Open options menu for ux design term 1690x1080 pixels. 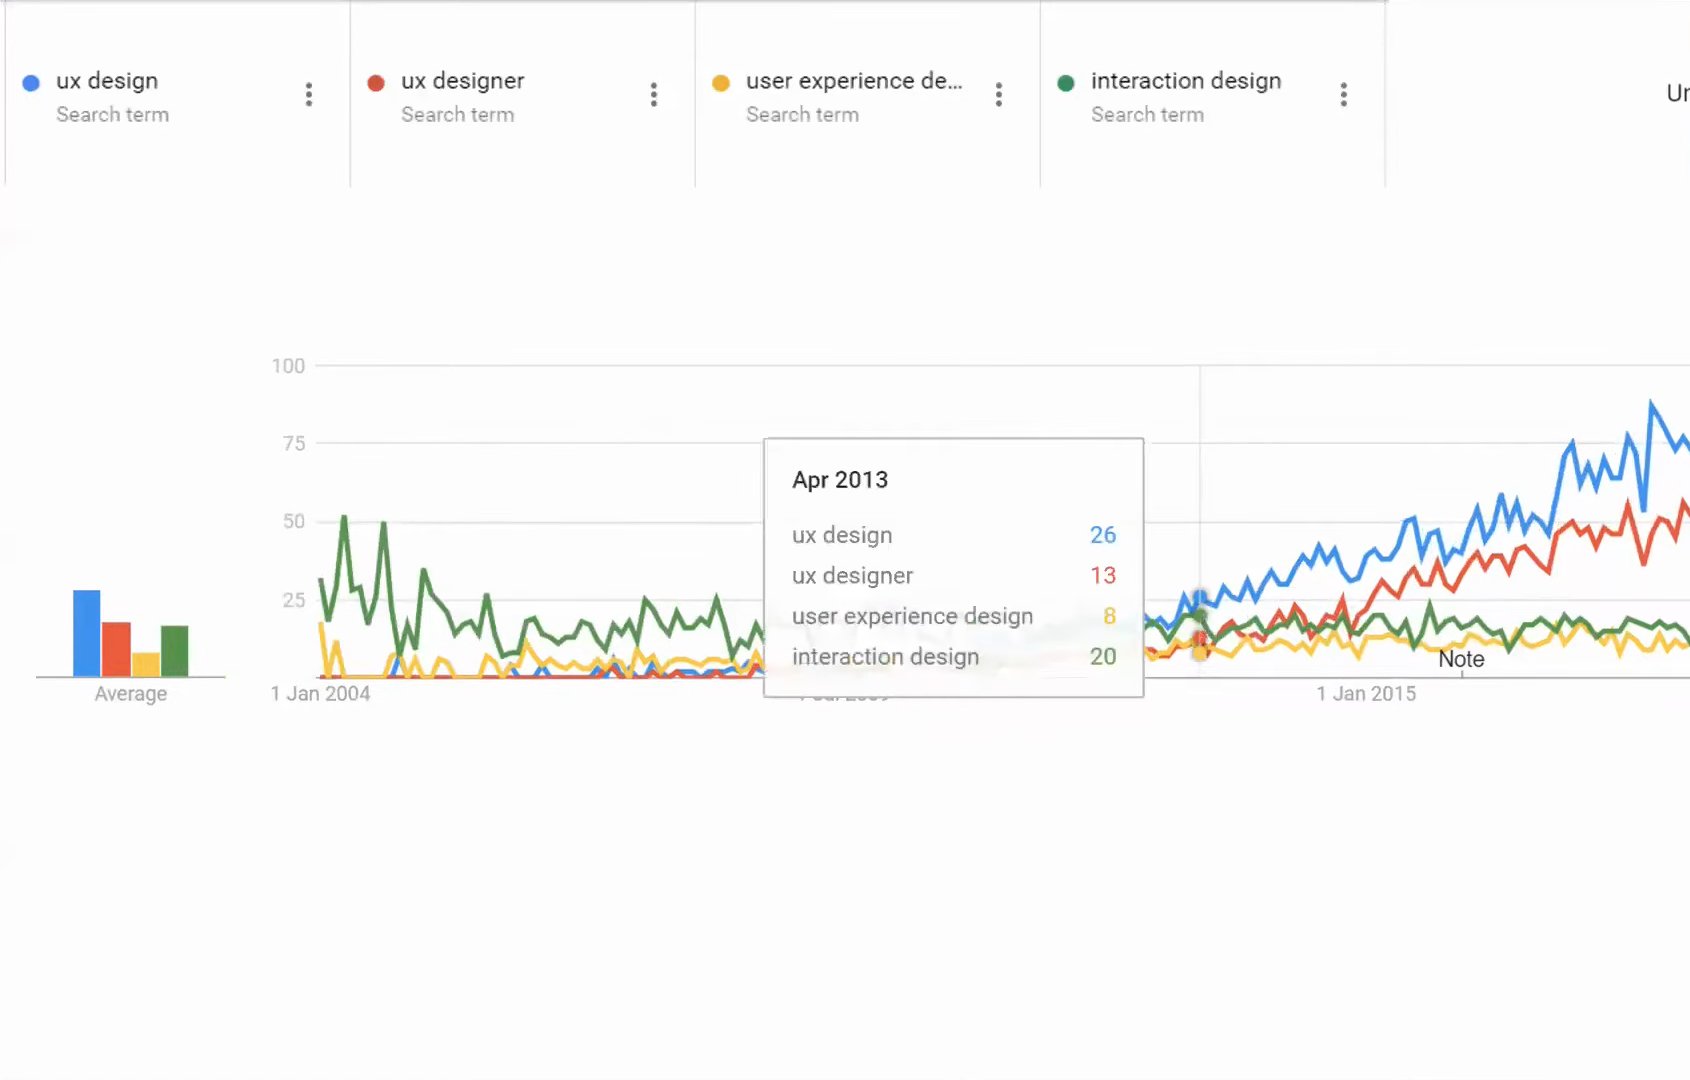tap(309, 95)
